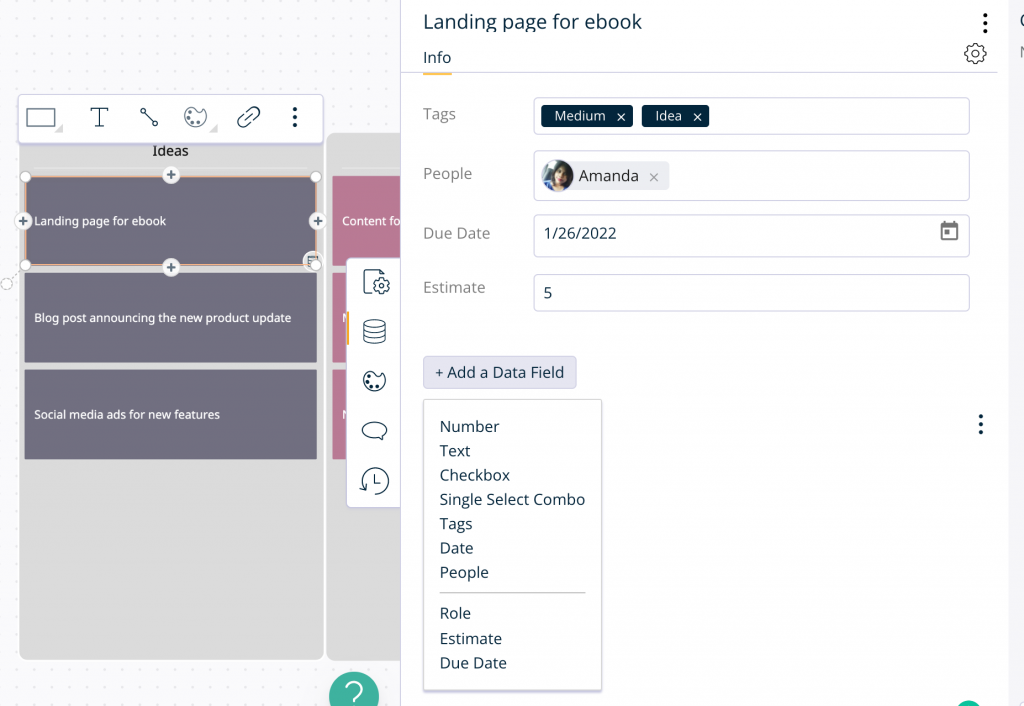This screenshot has width=1024, height=706.
Task: Choose Checkbox from data field list
Action: pos(475,475)
